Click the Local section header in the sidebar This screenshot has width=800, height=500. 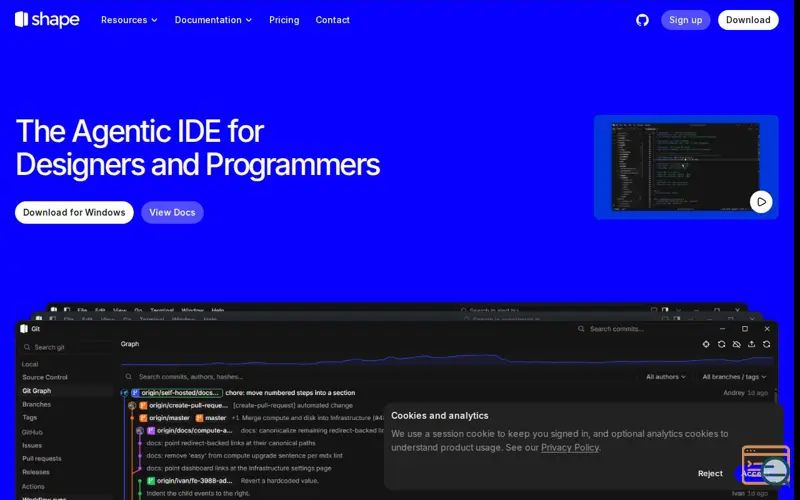point(30,364)
